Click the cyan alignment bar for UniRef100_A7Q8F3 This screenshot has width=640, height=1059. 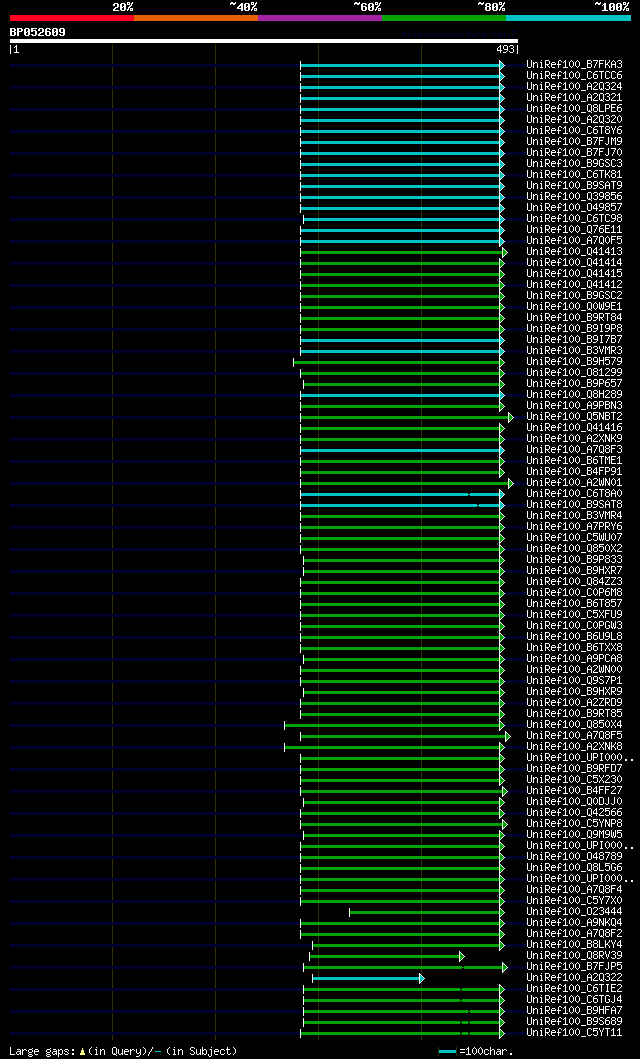click(x=402, y=450)
